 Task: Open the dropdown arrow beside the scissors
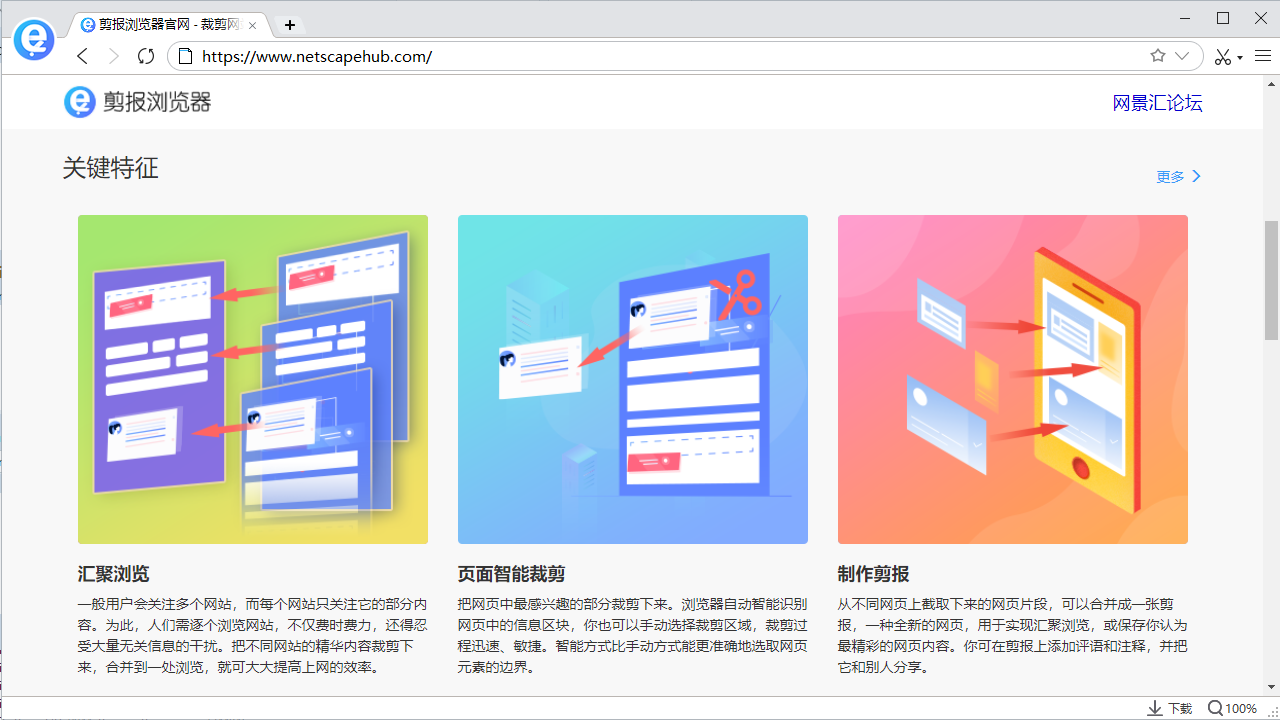[1240, 58]
